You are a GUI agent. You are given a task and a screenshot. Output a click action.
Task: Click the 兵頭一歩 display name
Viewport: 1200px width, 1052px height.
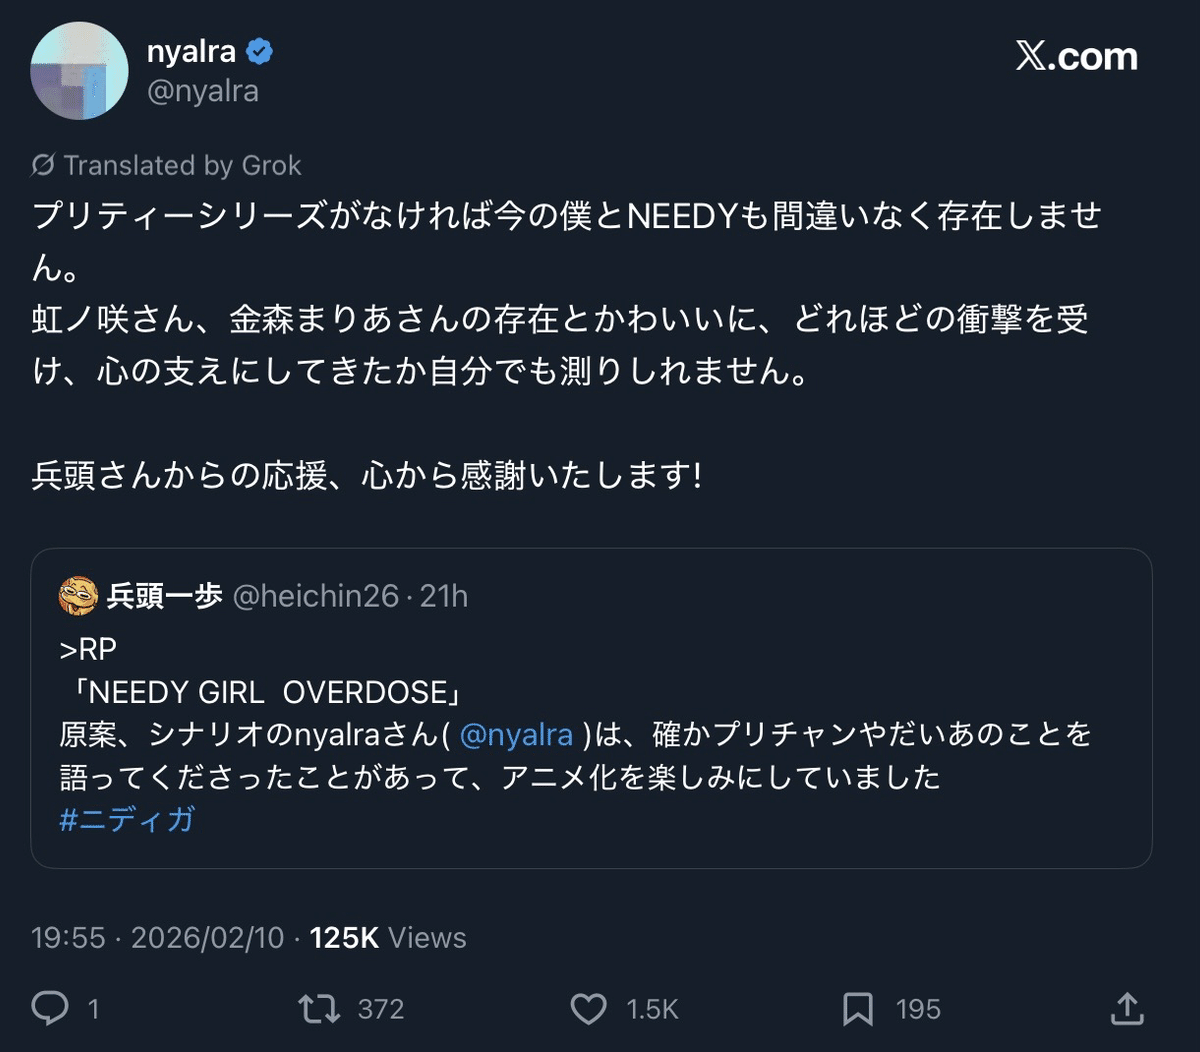coord(164,596)
